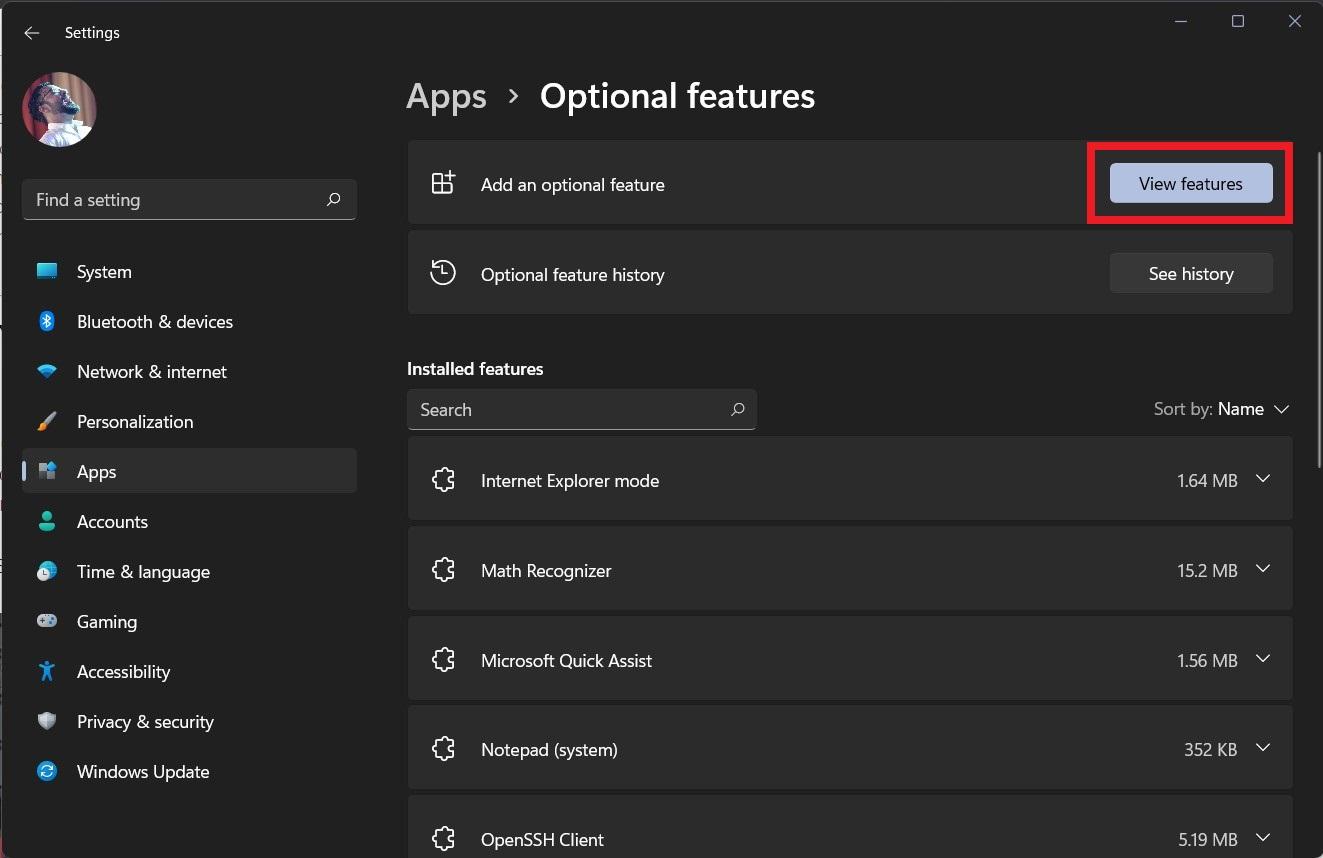Click the Personalization paintbrush icon

tap(47, 422)
